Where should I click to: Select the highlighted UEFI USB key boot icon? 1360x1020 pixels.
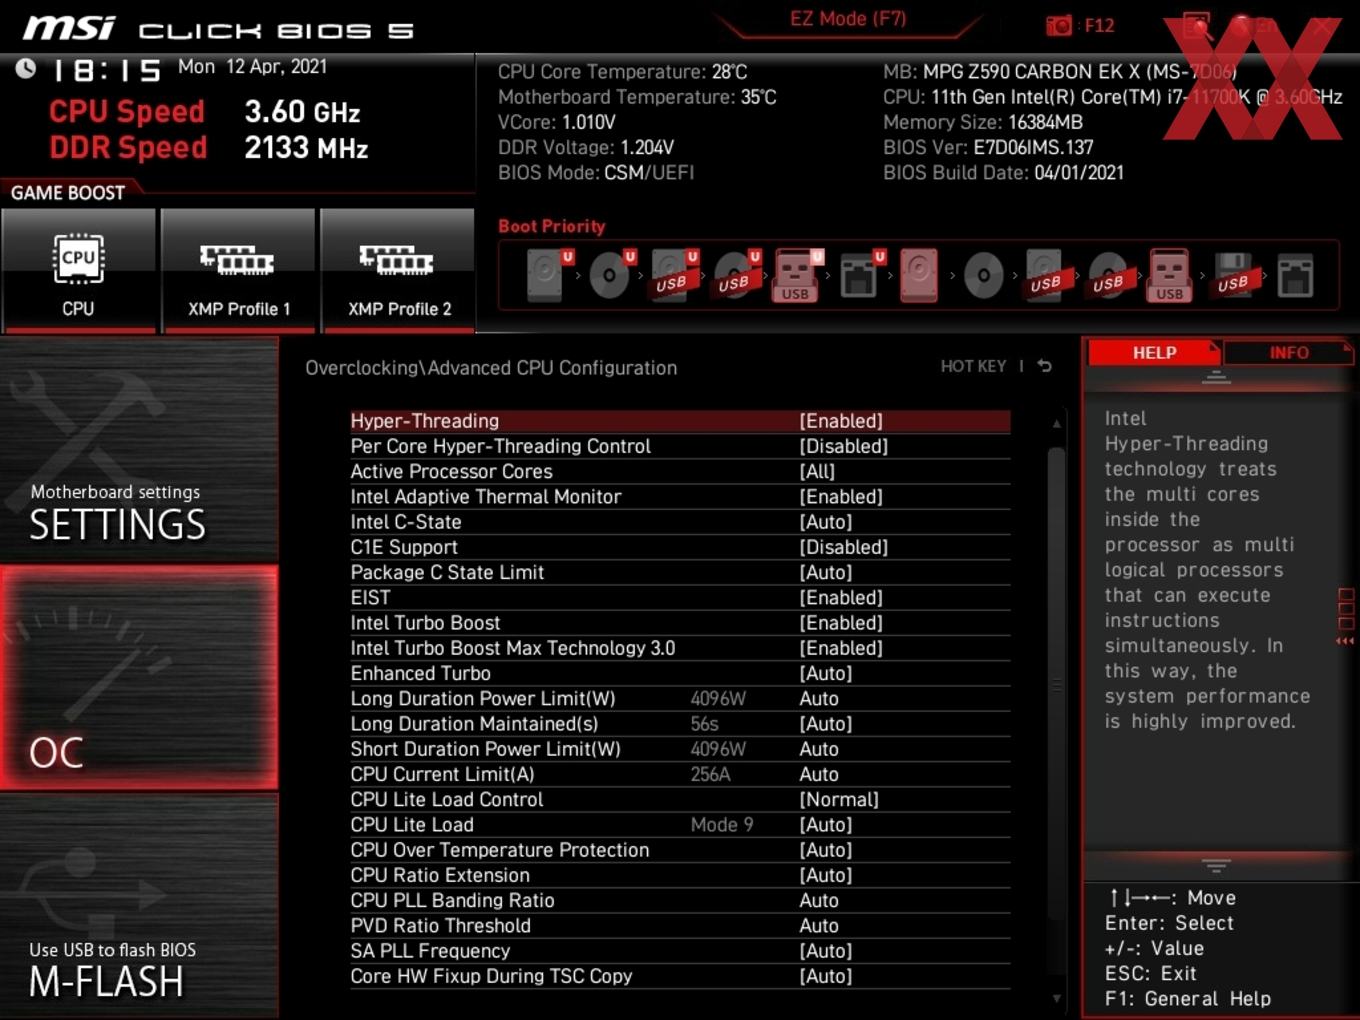coord(797,275)
